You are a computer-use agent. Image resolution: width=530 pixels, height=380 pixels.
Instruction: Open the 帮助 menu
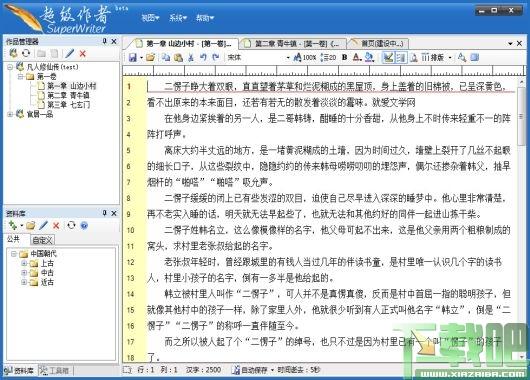point(205,18)
